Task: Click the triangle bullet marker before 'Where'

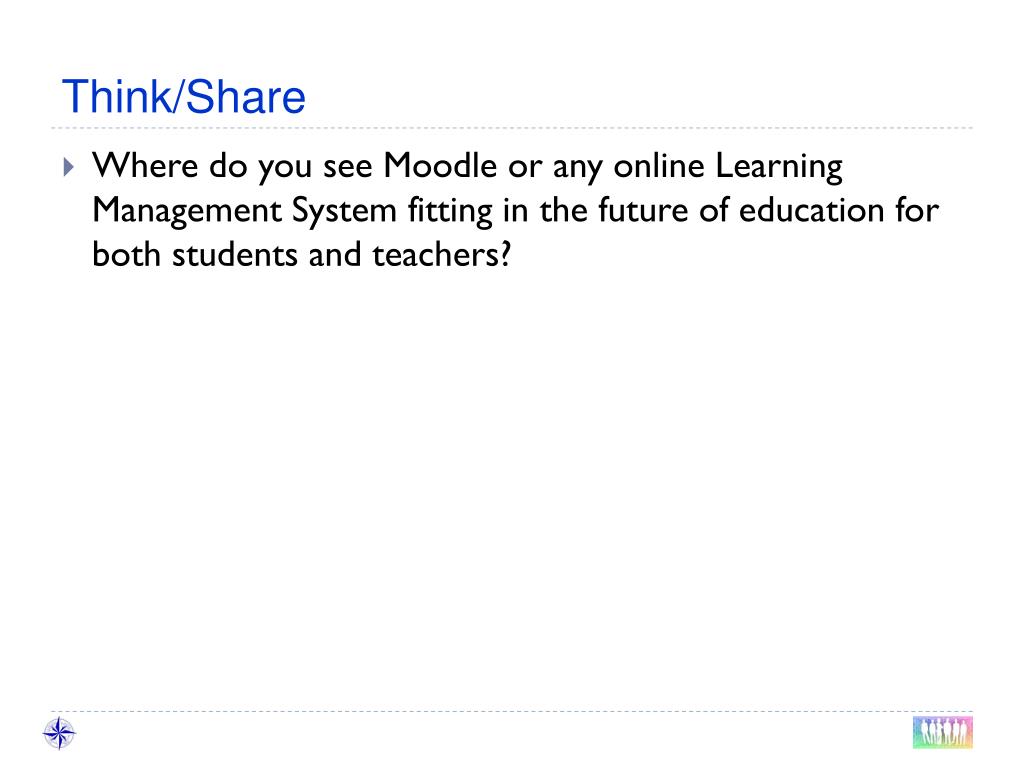Action: pyautogui.click(x=69, y=167)
